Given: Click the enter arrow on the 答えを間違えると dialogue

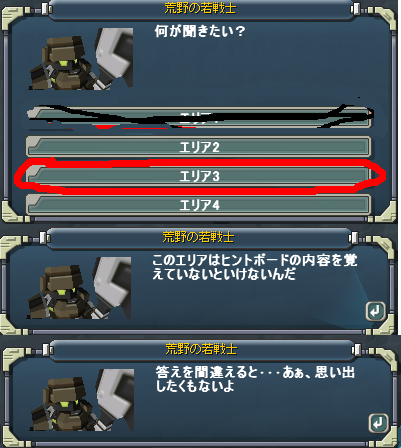Looking at the screenshot, I should [379, 423].
